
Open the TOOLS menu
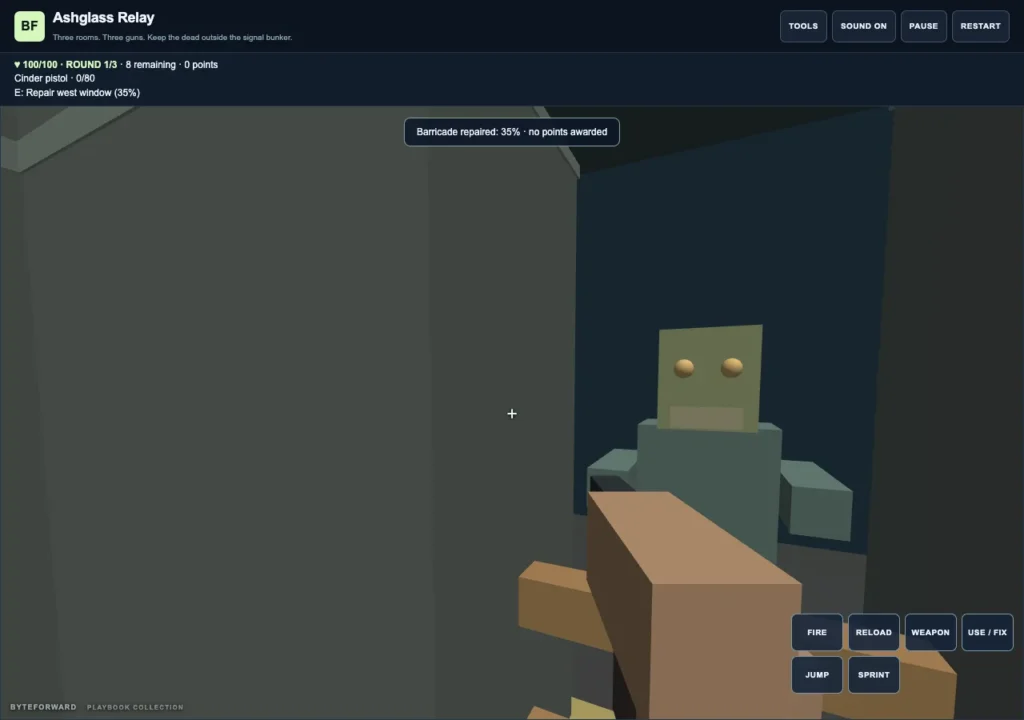[803, 26]
